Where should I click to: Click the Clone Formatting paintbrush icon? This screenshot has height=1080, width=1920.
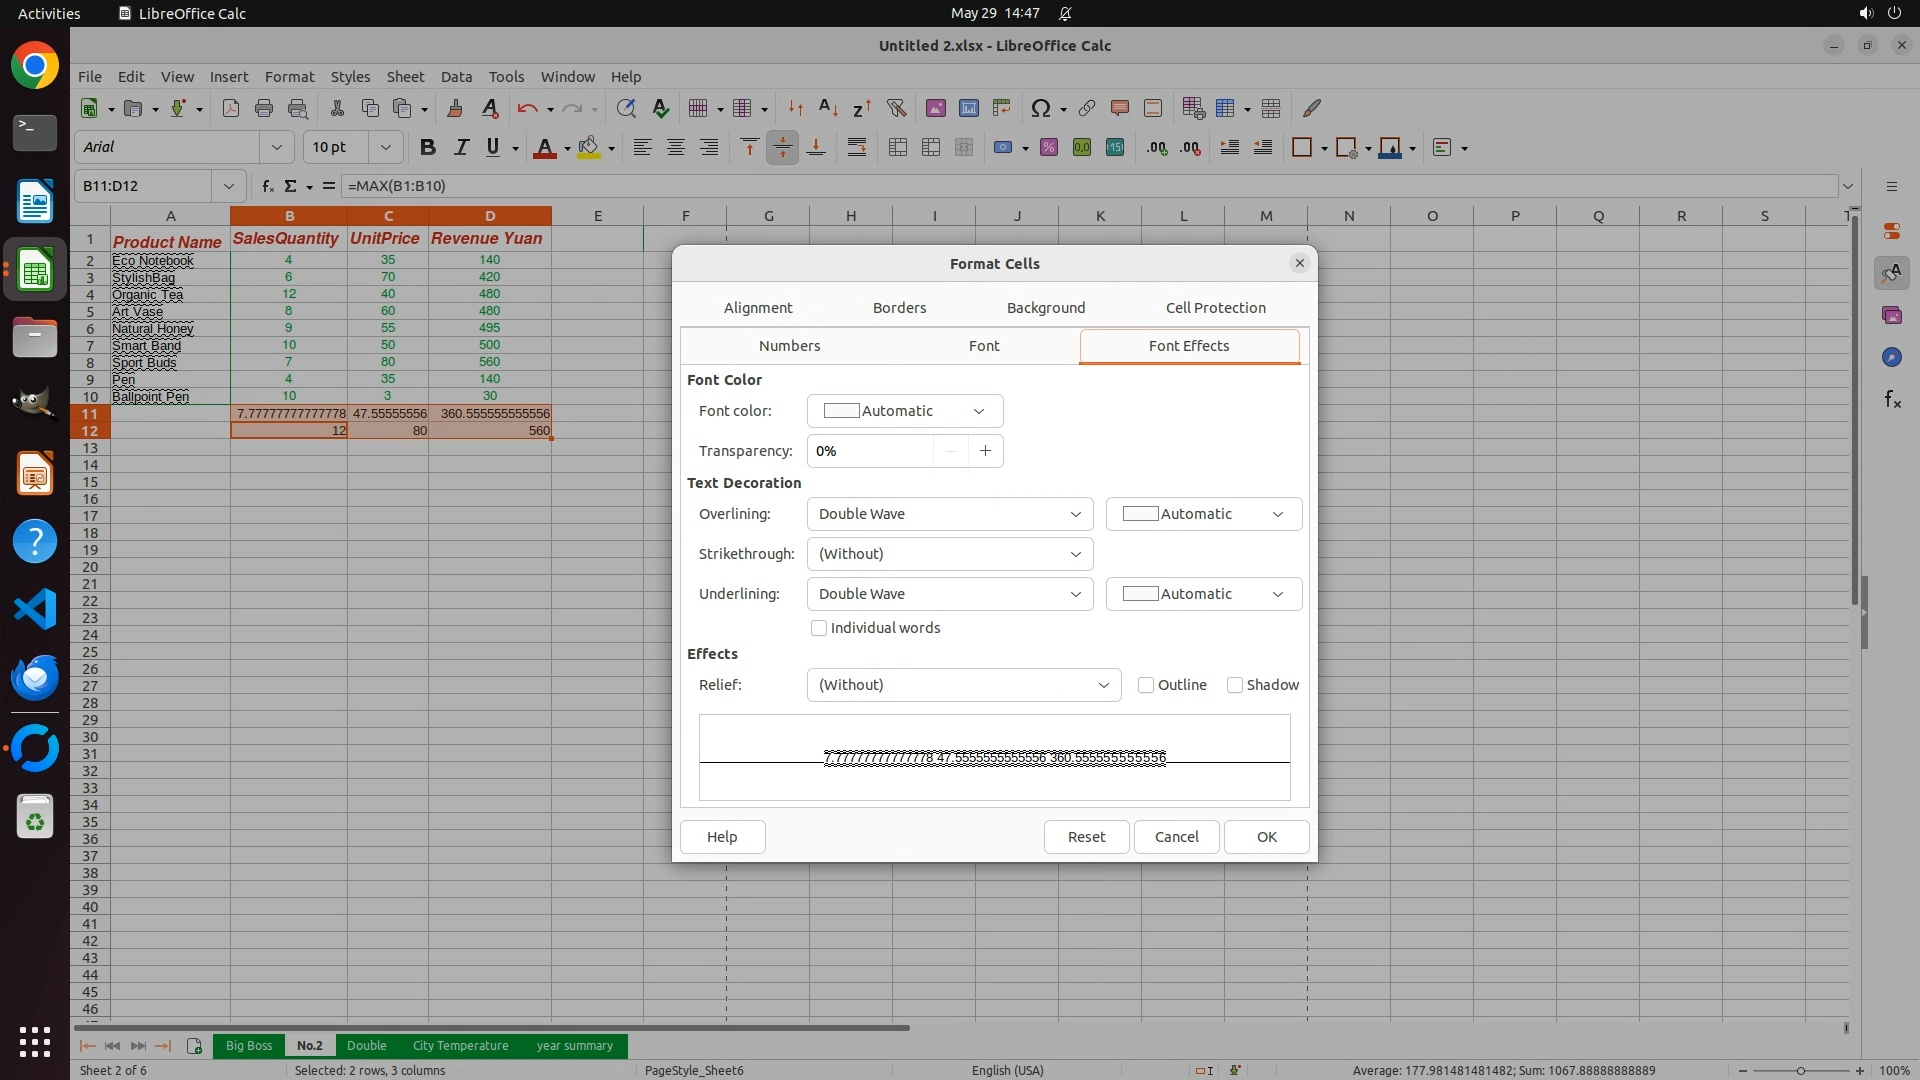coord(455,108)
